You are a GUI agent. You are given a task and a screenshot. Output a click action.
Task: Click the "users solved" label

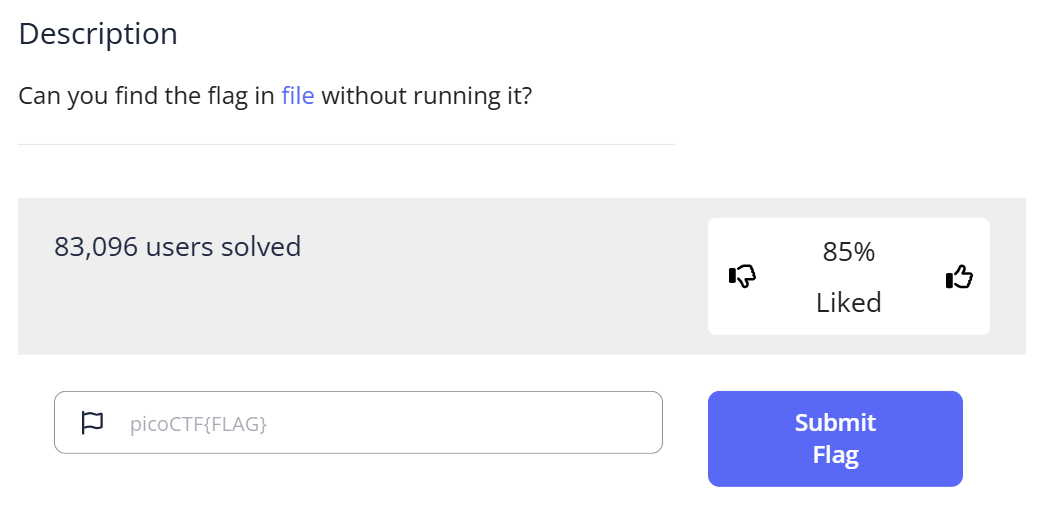[x=223, y=246]
